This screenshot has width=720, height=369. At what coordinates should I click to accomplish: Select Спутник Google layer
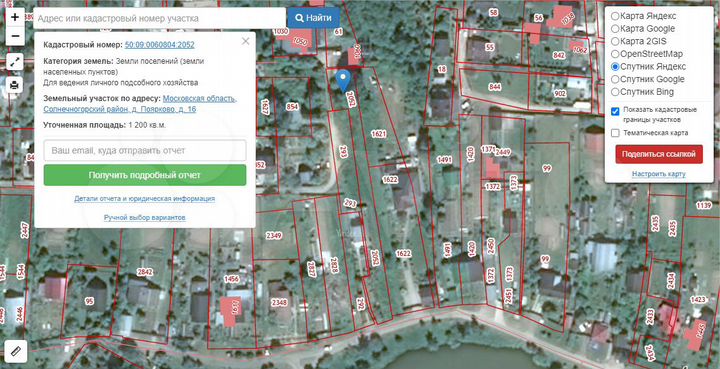click(648, 79)
